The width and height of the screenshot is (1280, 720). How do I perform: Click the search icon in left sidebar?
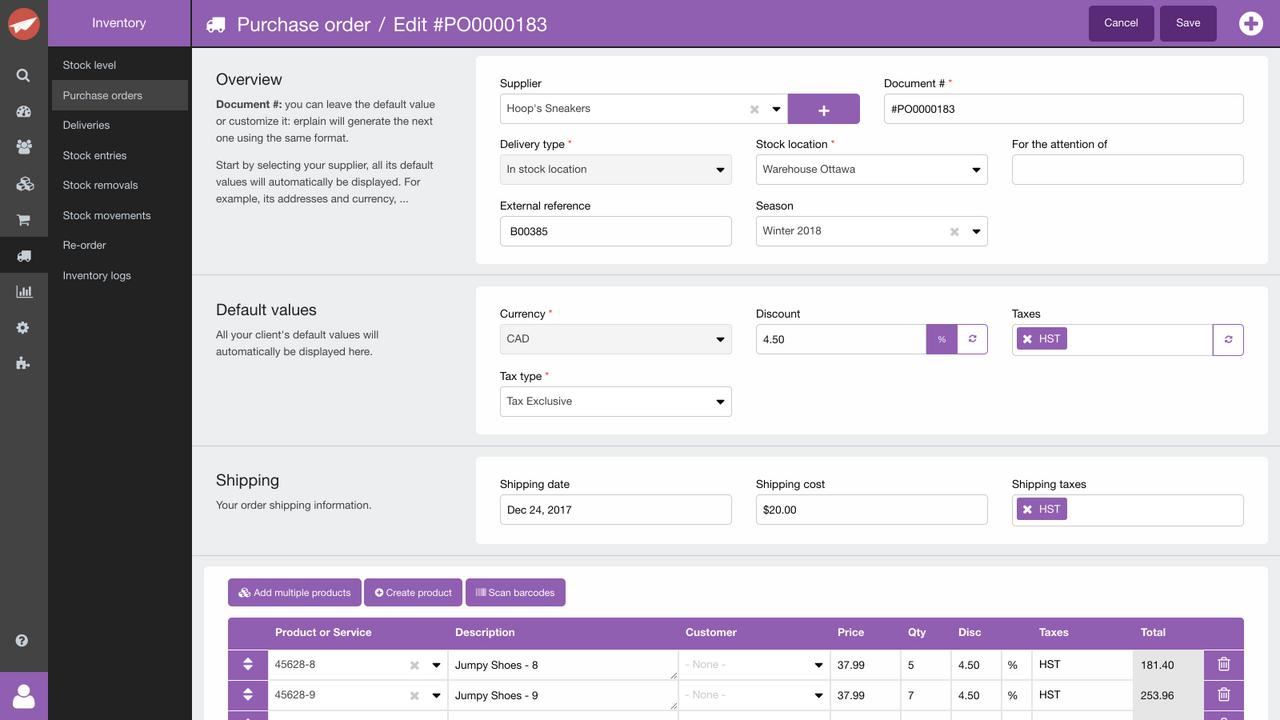[23, 75]
